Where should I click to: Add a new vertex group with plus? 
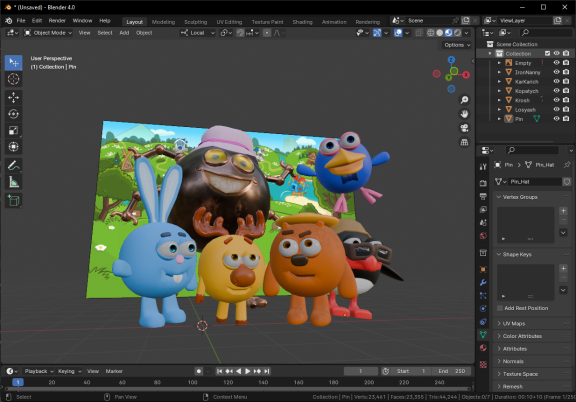[563, 211]
